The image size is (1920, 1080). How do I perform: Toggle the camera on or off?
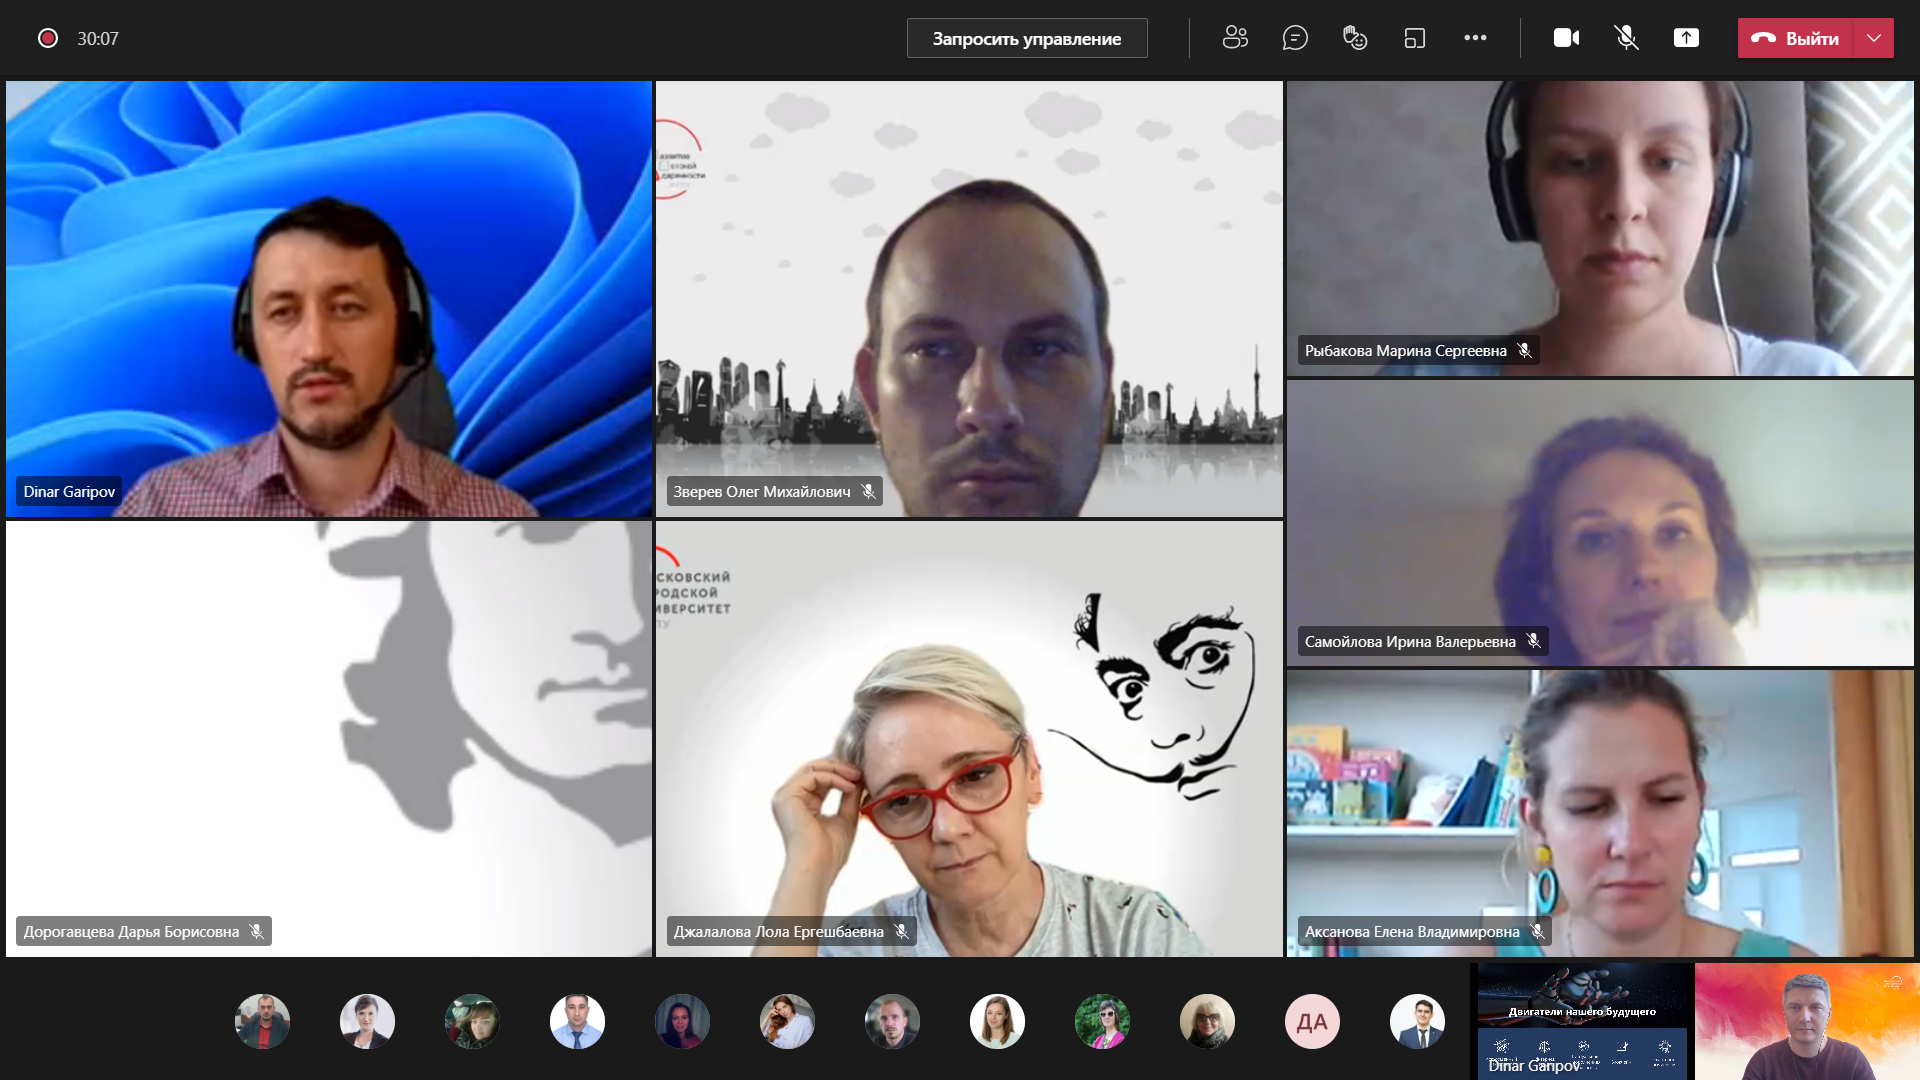click(1566, 38)
